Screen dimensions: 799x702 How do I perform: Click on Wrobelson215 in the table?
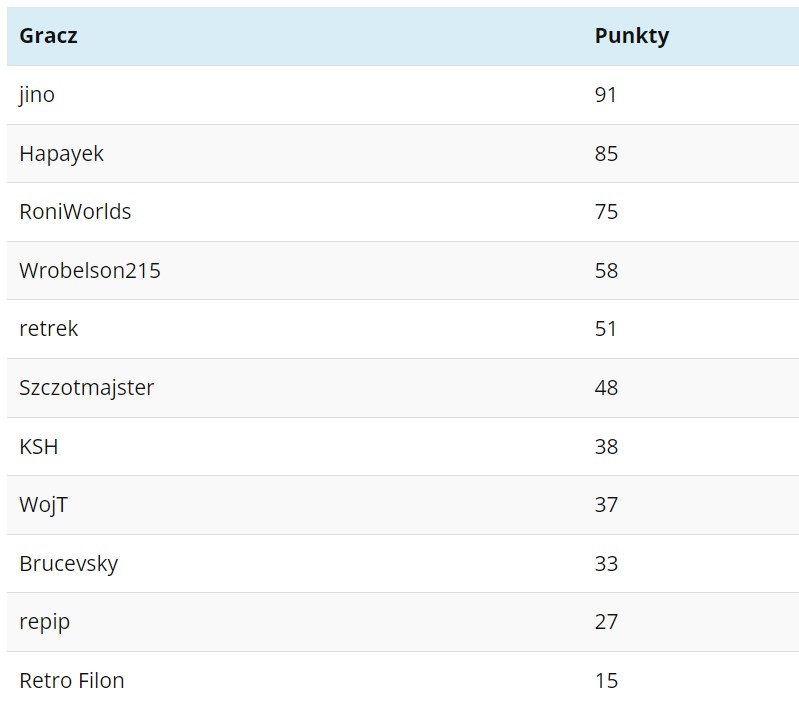coord(89,271)
